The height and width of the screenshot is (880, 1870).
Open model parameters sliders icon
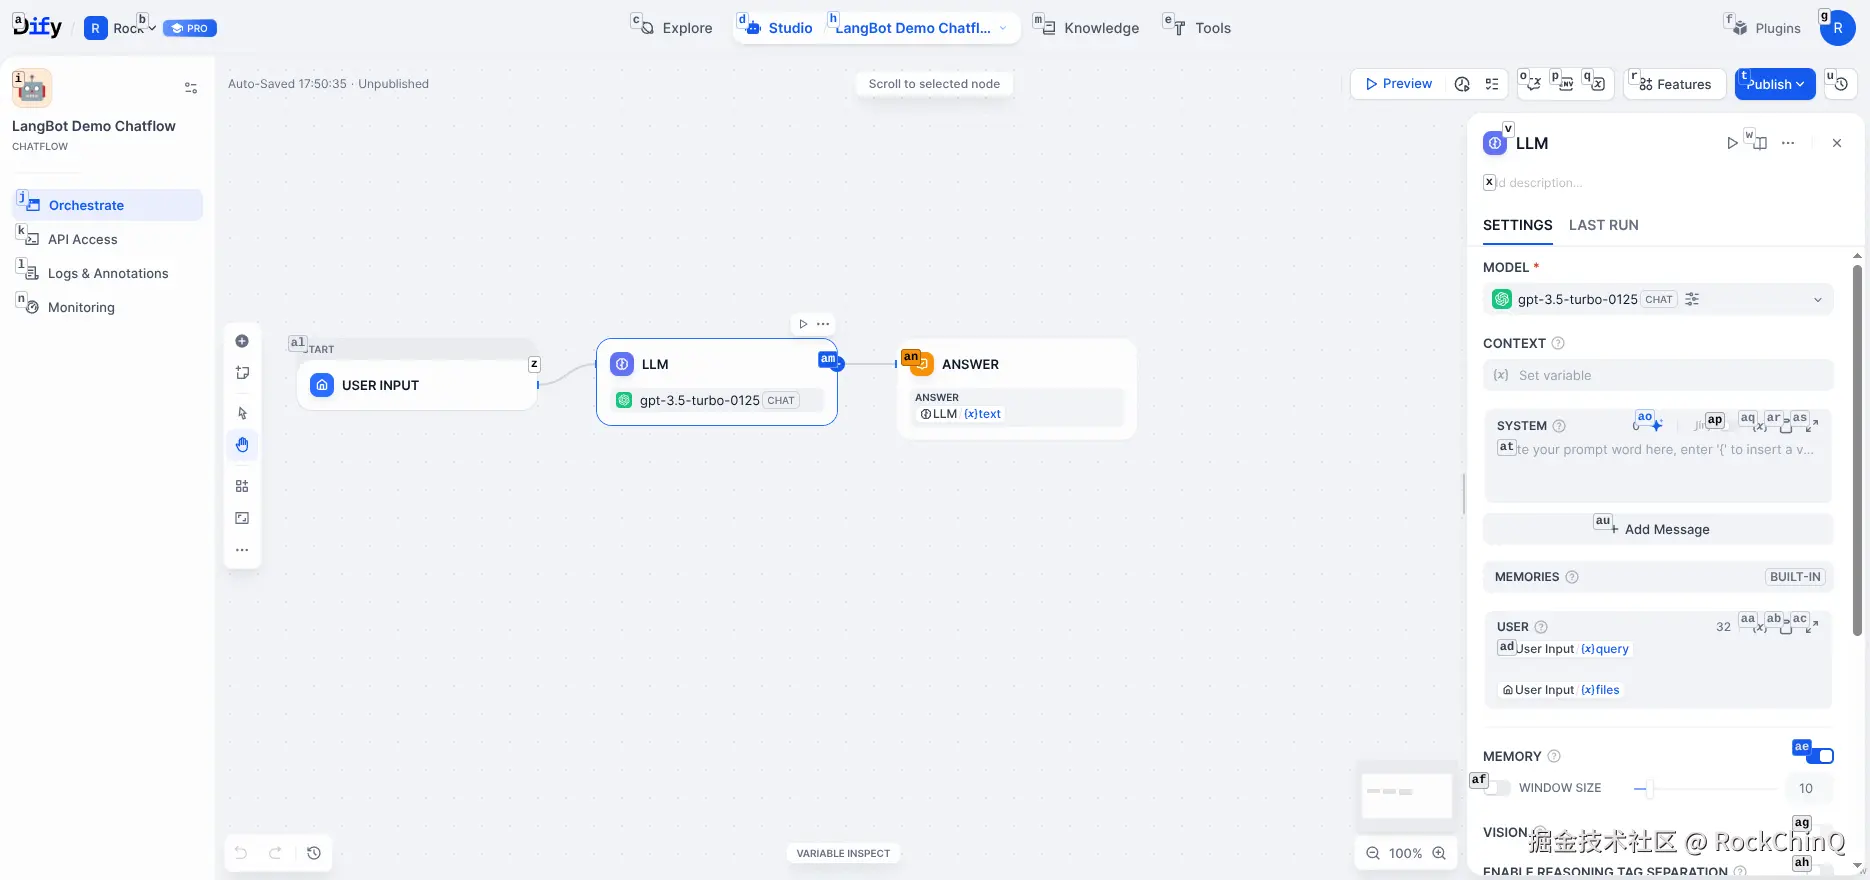tap(1692, 299)
